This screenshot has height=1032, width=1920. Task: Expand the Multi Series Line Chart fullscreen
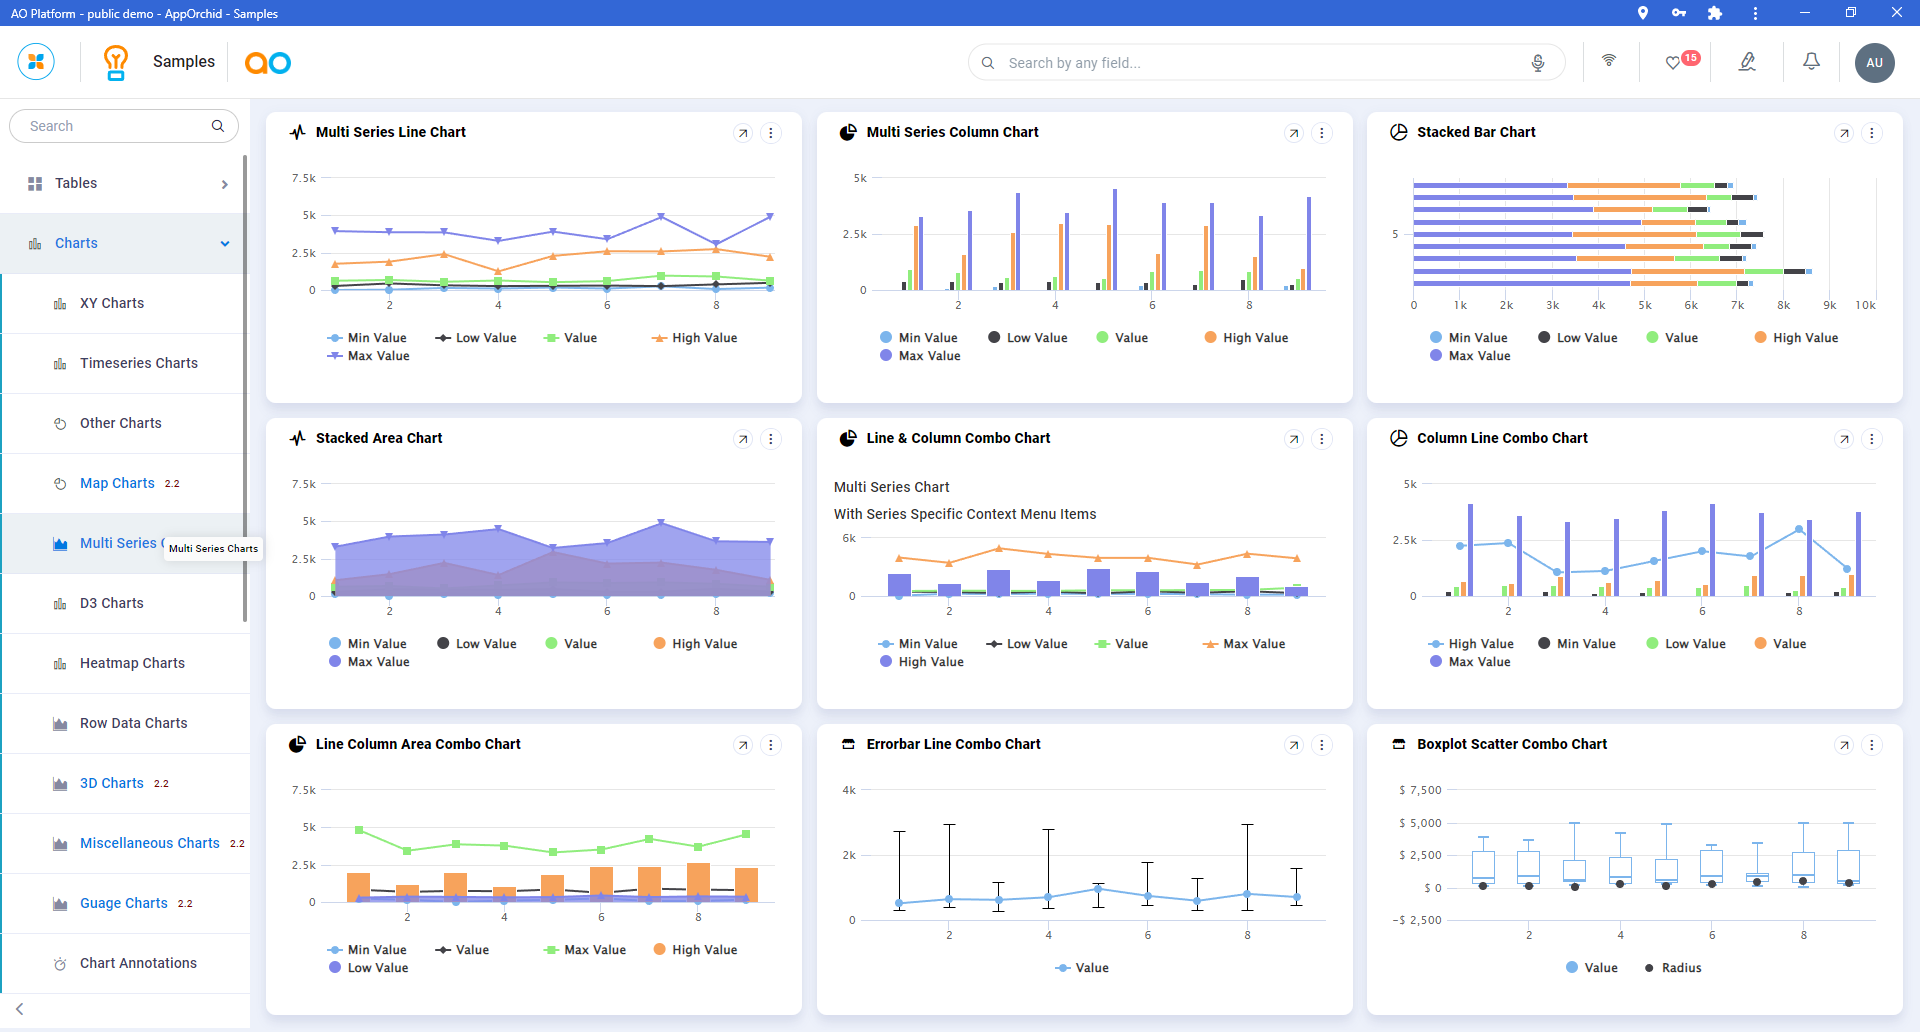[x=743, y=133]
